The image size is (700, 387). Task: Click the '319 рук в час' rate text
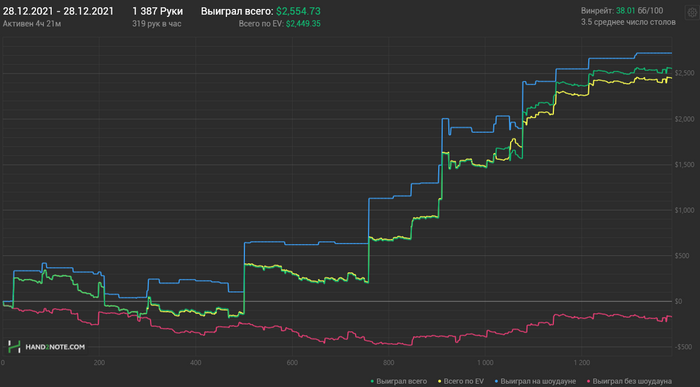157,24
